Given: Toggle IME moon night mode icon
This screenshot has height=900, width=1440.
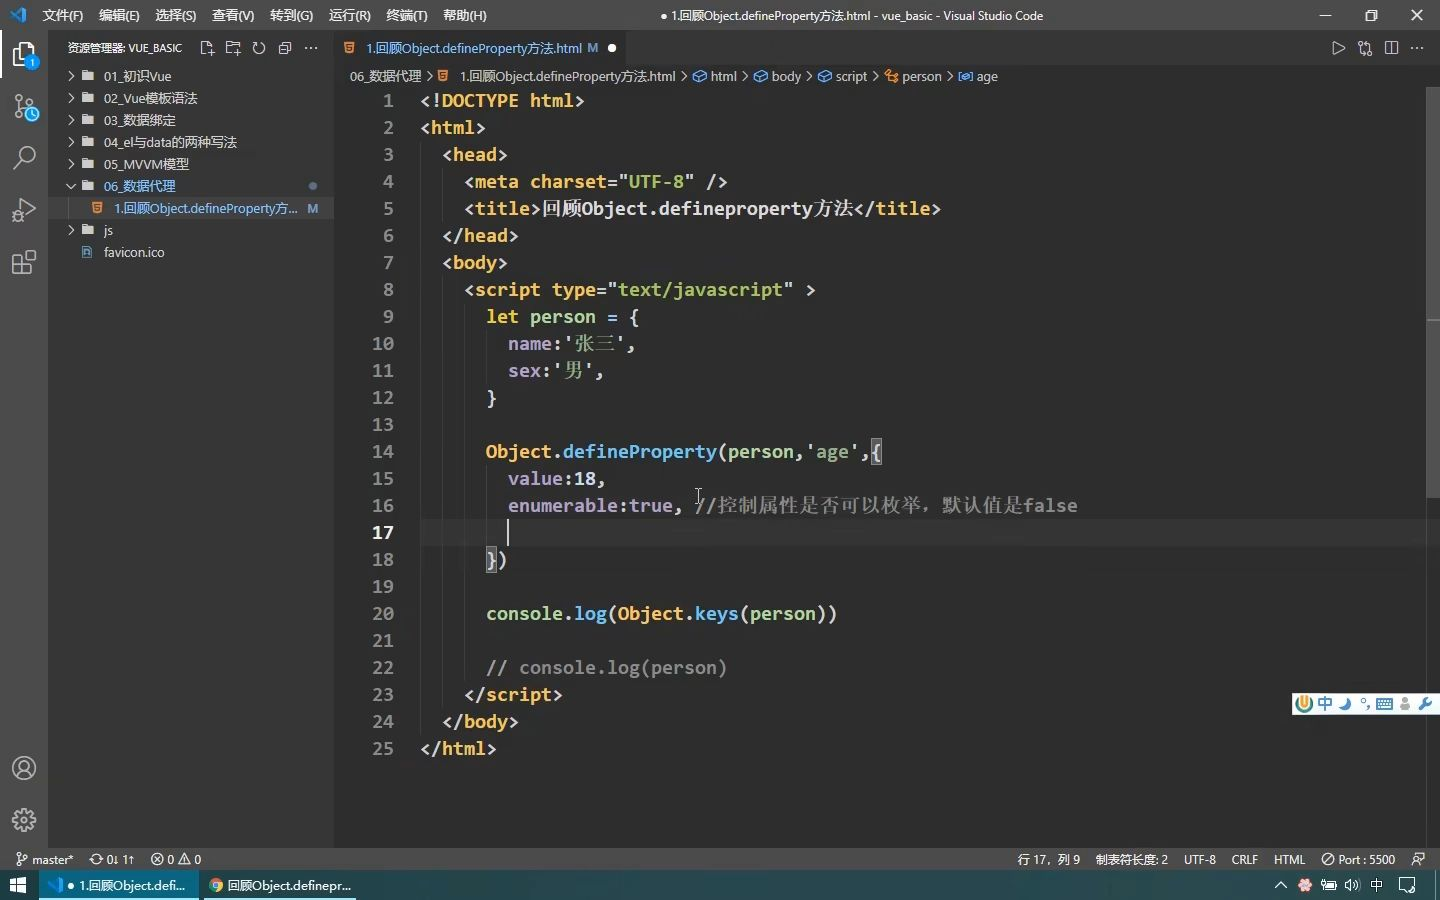Looking at the screenshot, I should (1345, 704).
